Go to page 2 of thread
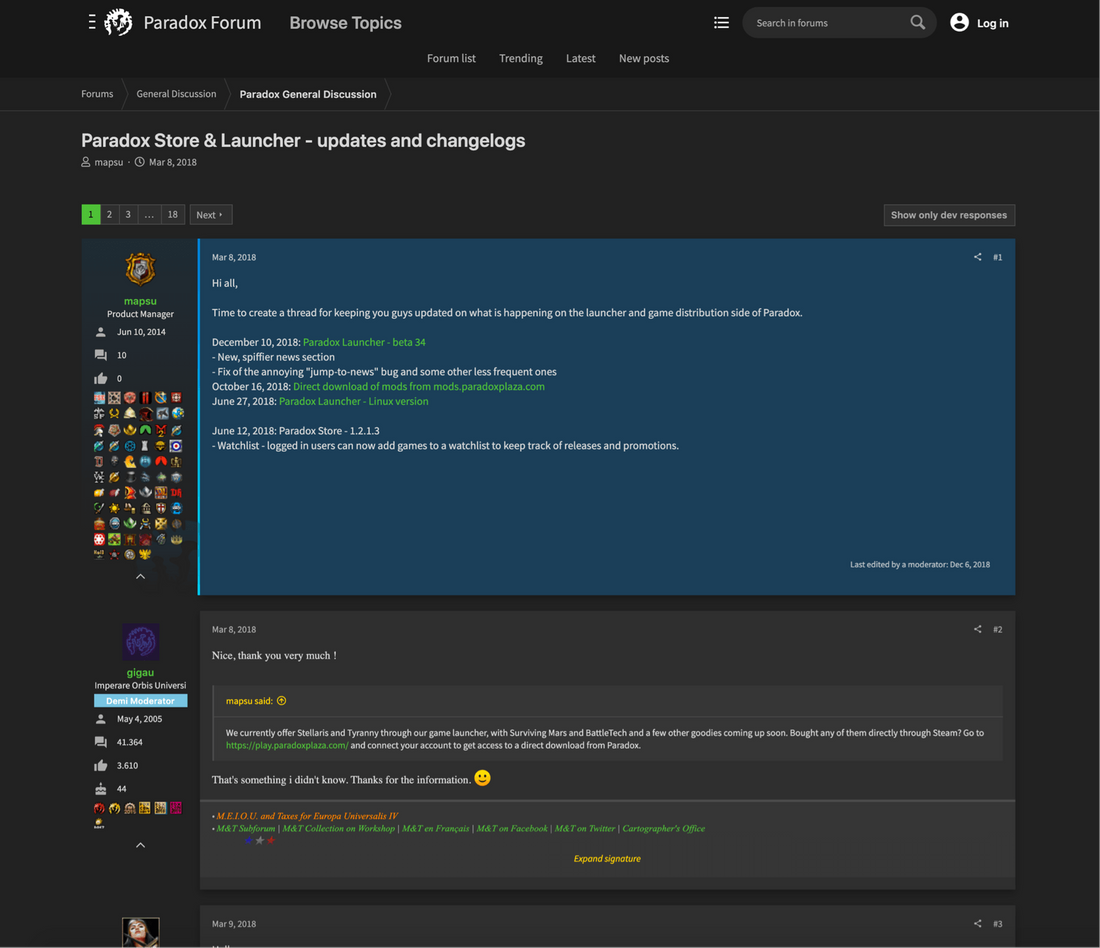The image size is (1100, 948). [110, 214]
